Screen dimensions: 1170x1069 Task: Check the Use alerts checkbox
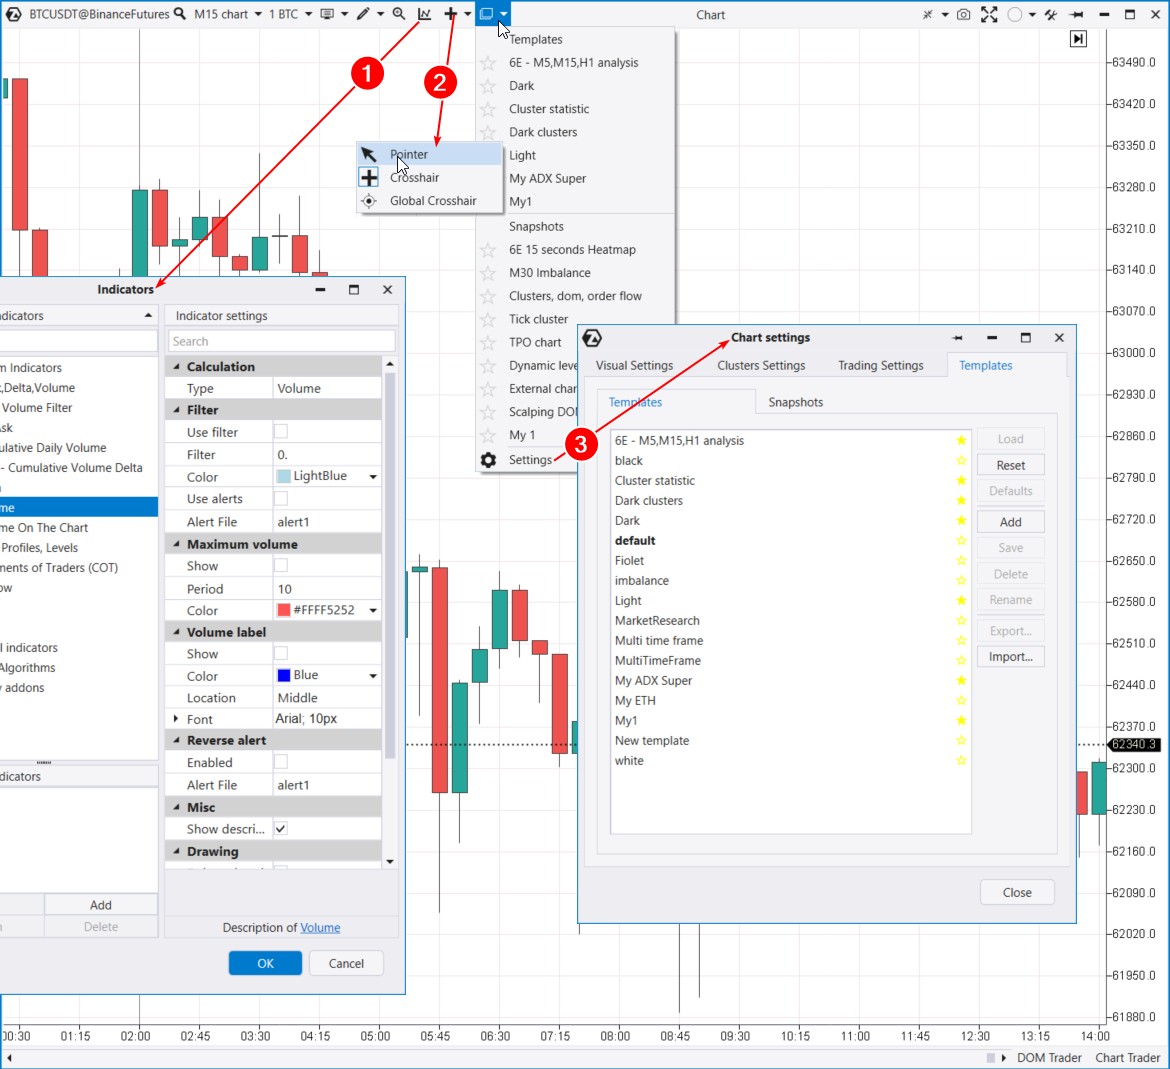point(281,498)
